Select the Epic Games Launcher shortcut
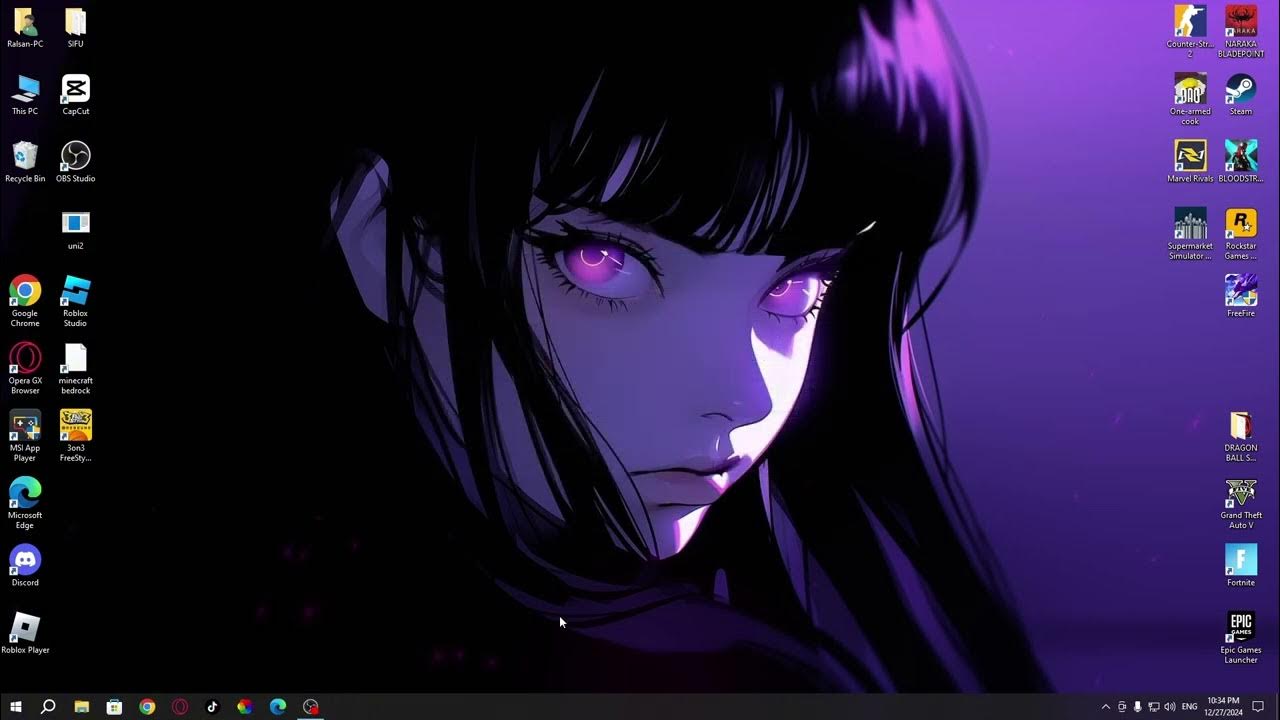Image resolution: width=1280 pixels, height=720 pixels. click(1241, 638)
